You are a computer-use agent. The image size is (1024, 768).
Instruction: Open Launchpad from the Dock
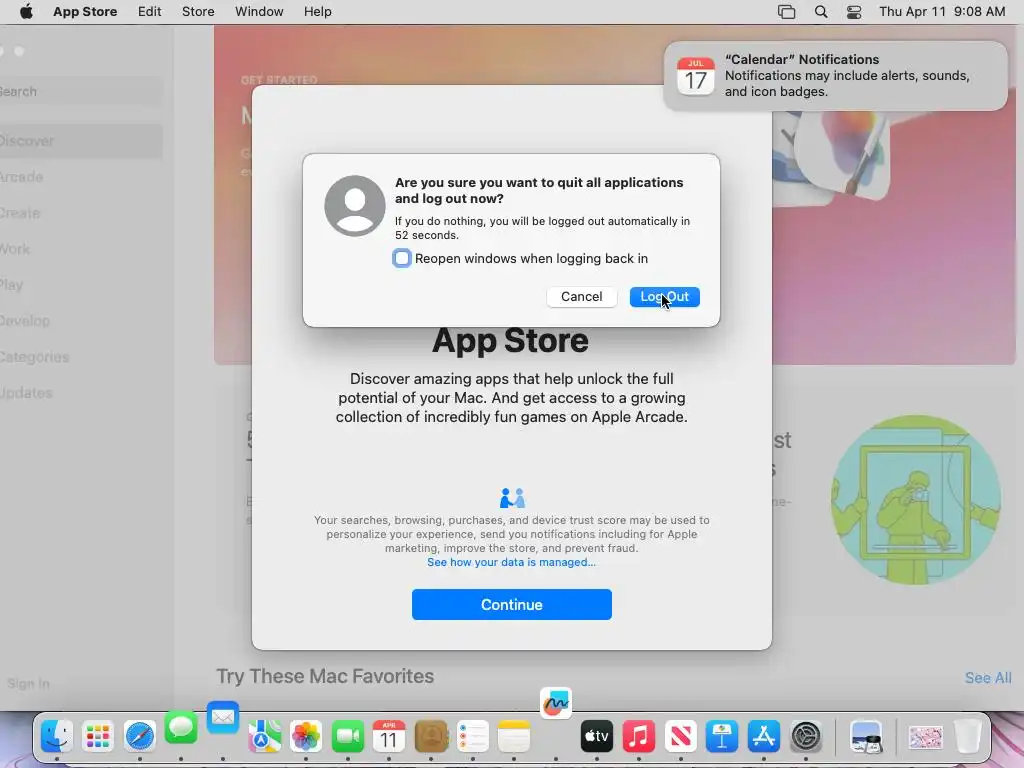[x=98, y=737]
